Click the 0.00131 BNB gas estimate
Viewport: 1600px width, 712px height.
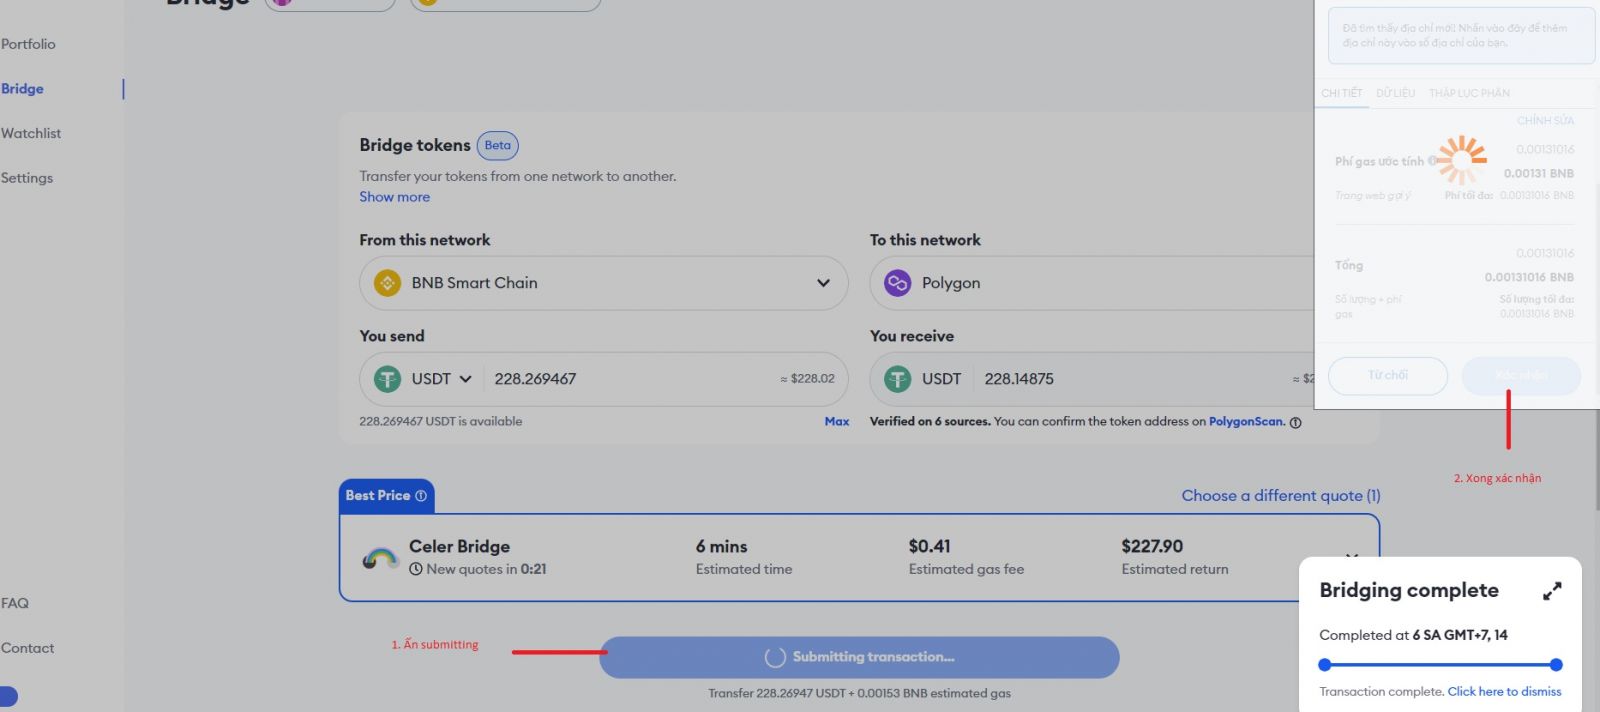pos(1539,173)
